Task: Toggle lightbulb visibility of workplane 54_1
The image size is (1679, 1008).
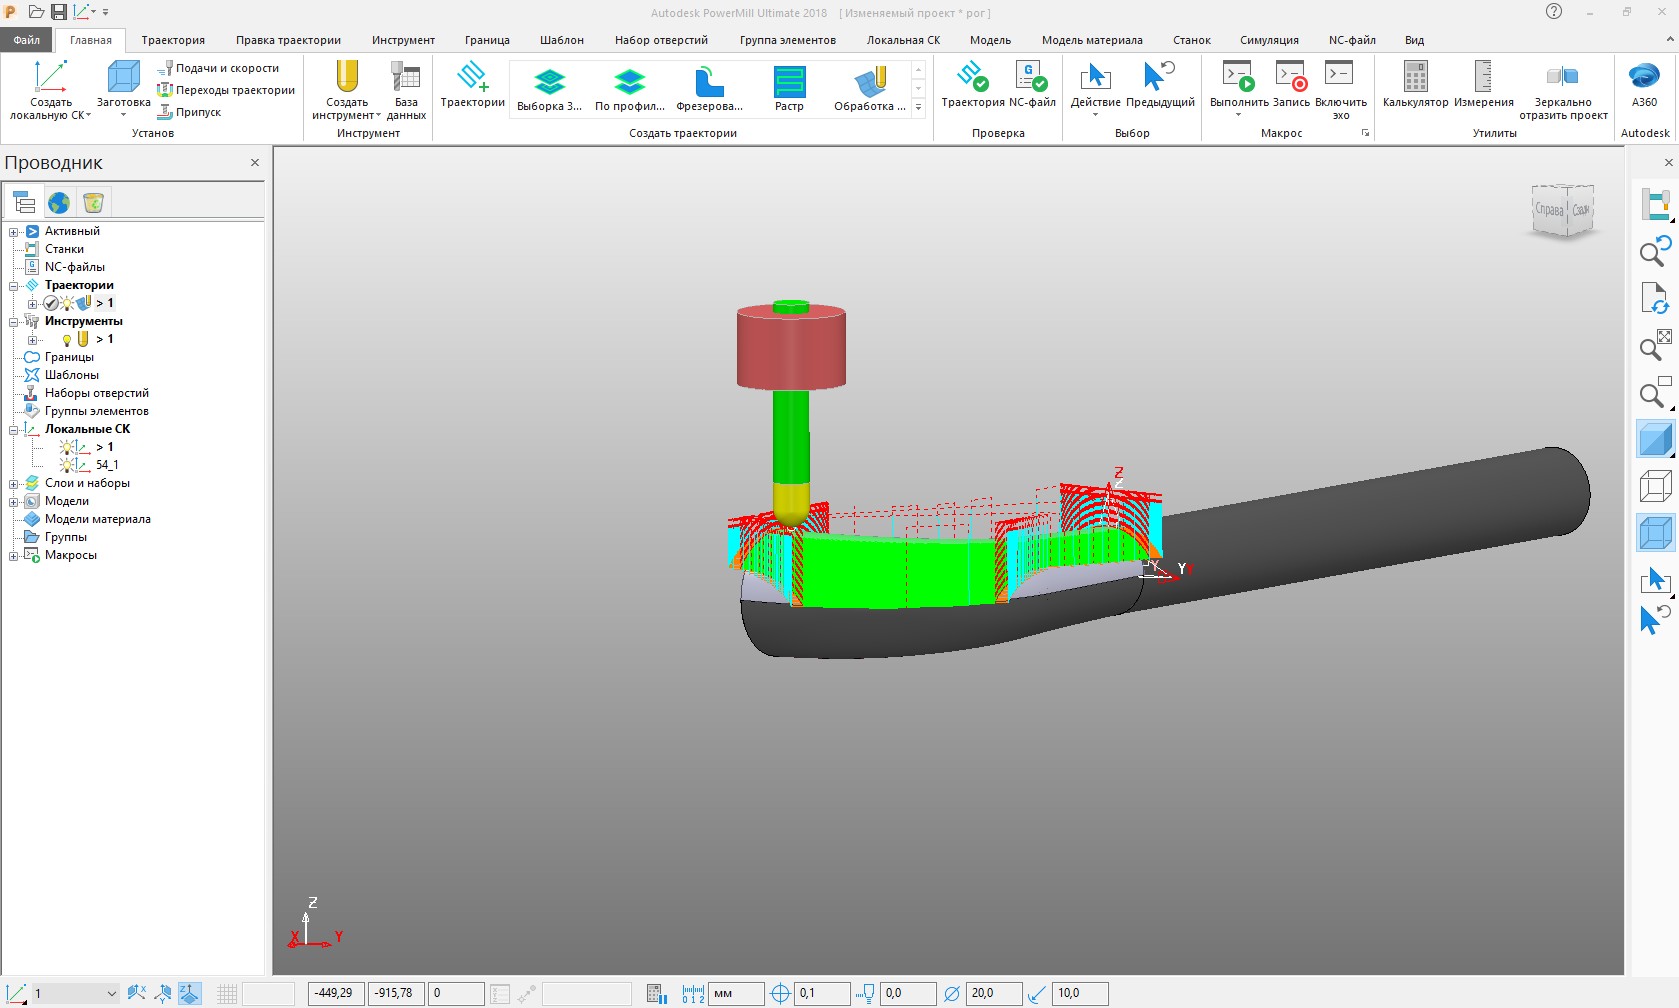Action: 67,465
